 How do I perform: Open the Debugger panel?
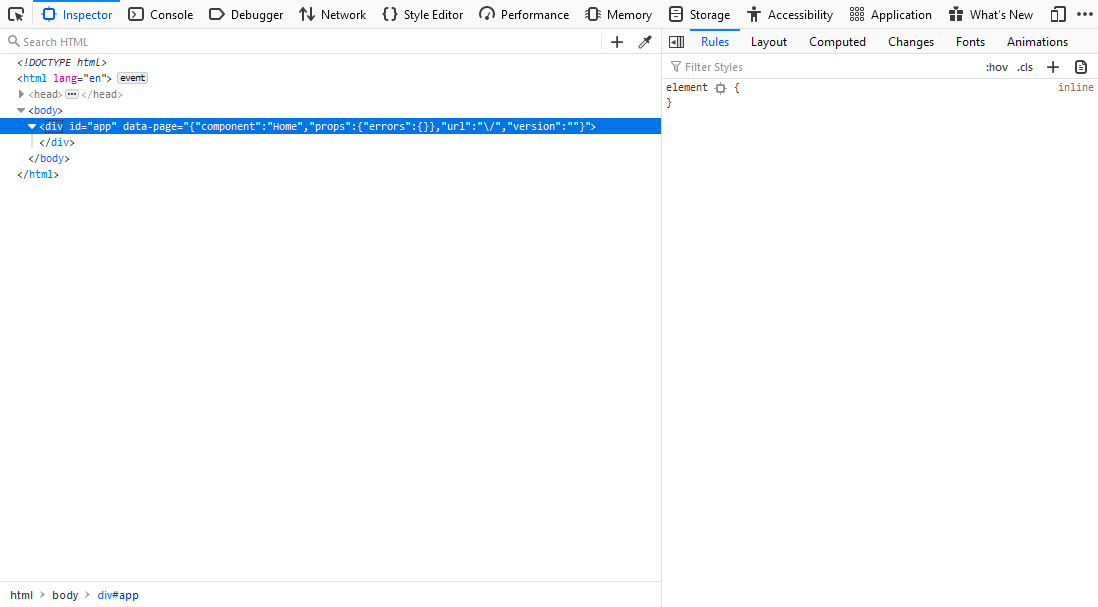point(246,14)
